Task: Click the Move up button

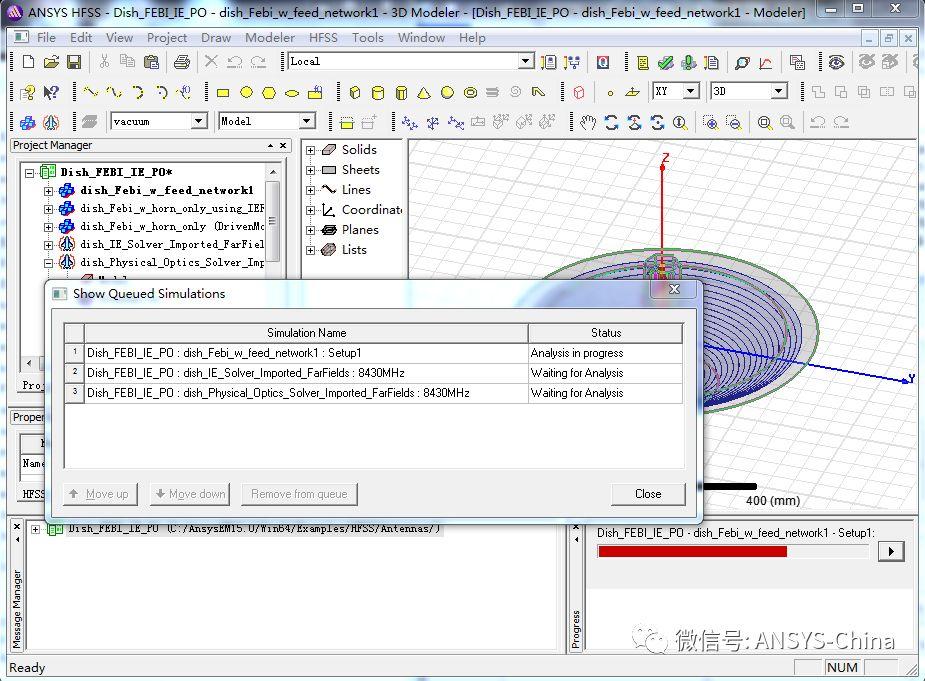Action: (x=100, y=494)
